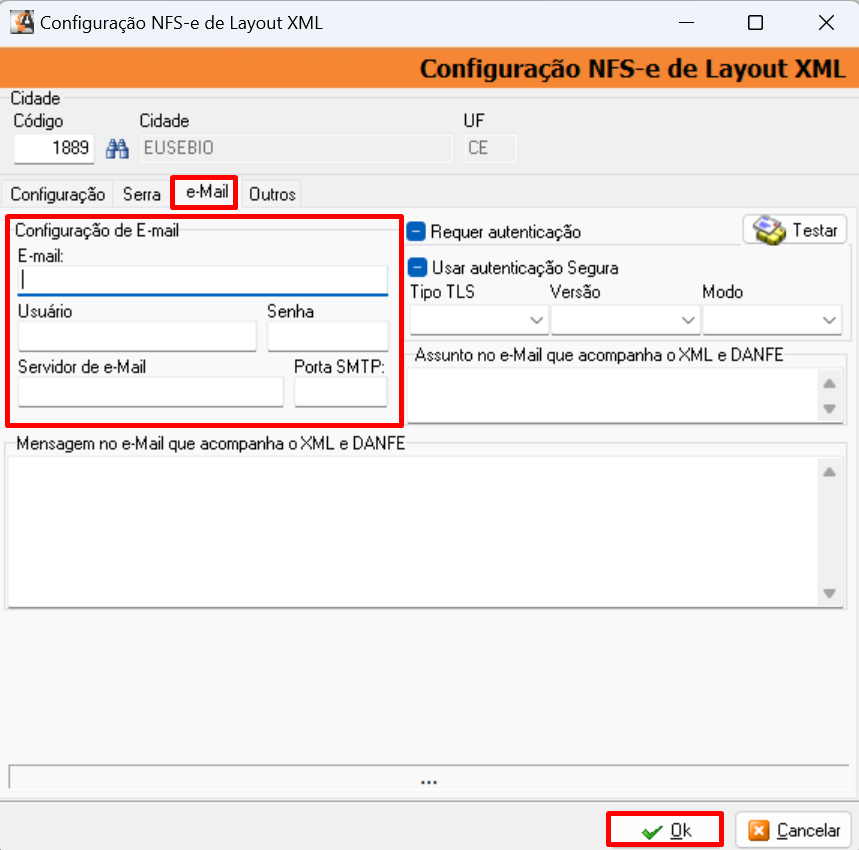859x850 pixels.
Task: Minimize the configuration window
Action: pos(686,22)
